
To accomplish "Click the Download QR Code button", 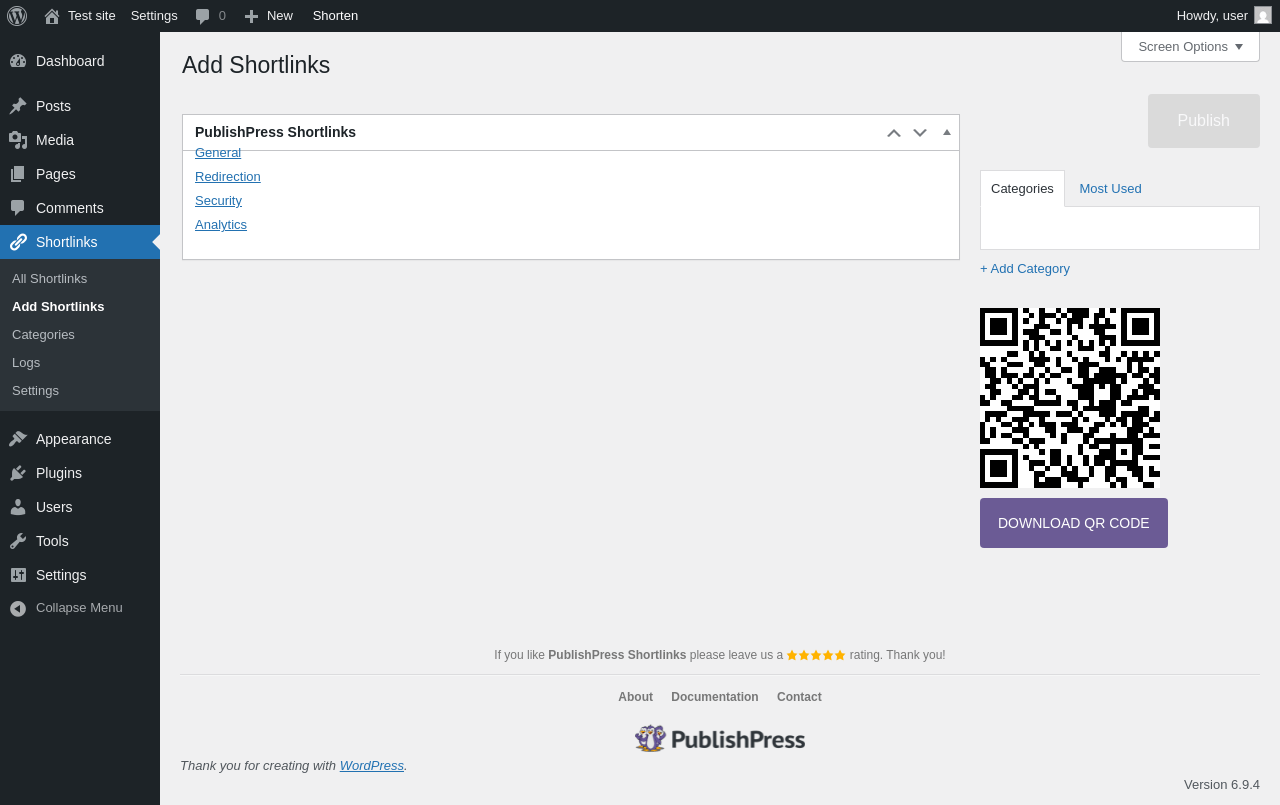I will pyautogui.click(x=1074, y=523).
